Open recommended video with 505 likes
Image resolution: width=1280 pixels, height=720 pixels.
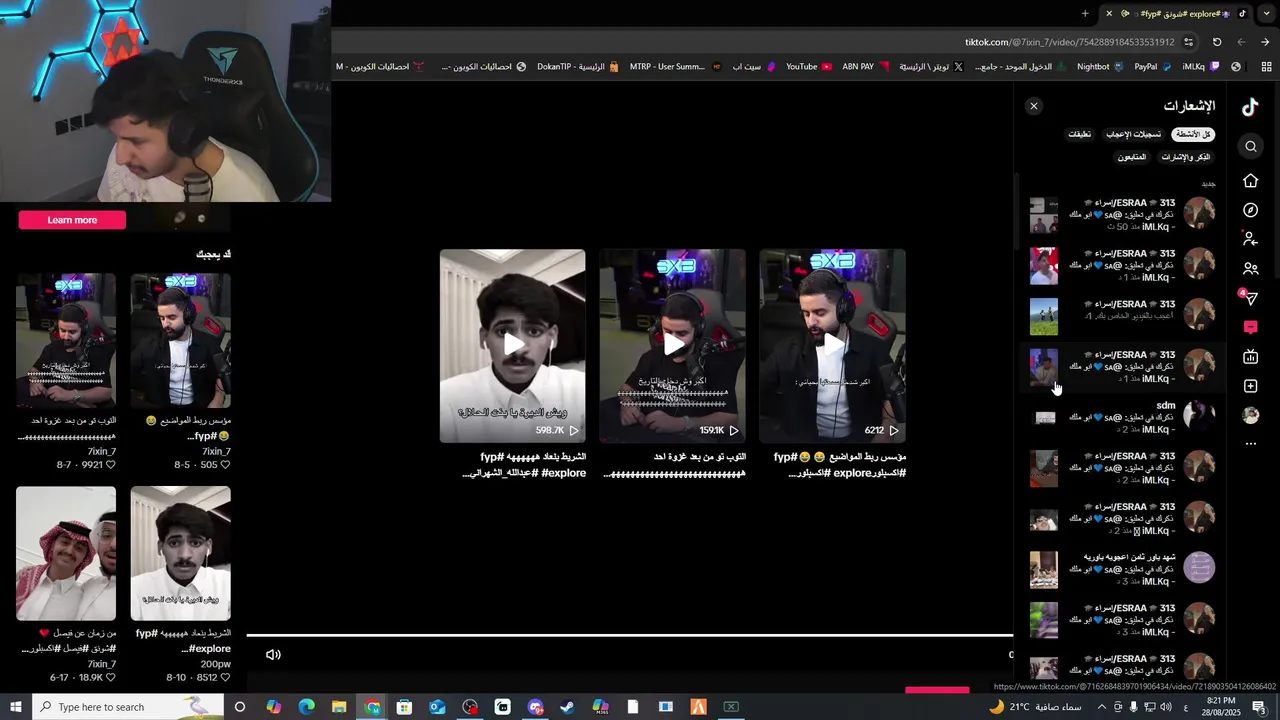coord(181,340)
